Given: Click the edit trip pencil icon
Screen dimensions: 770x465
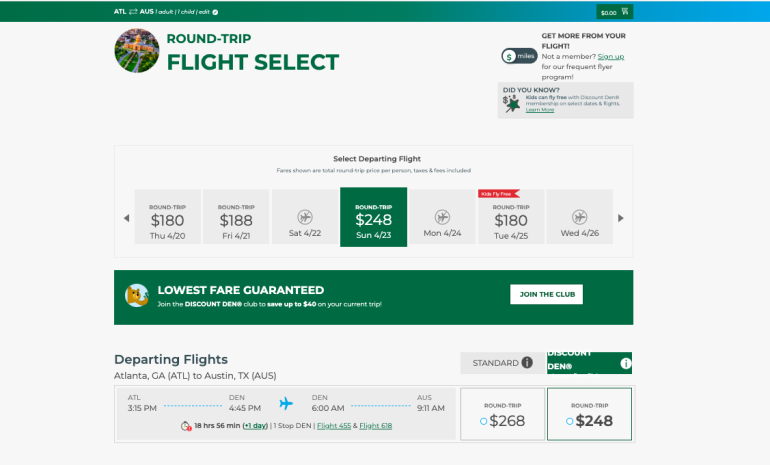Looking at the screenshot, I should tap(216, 12).
